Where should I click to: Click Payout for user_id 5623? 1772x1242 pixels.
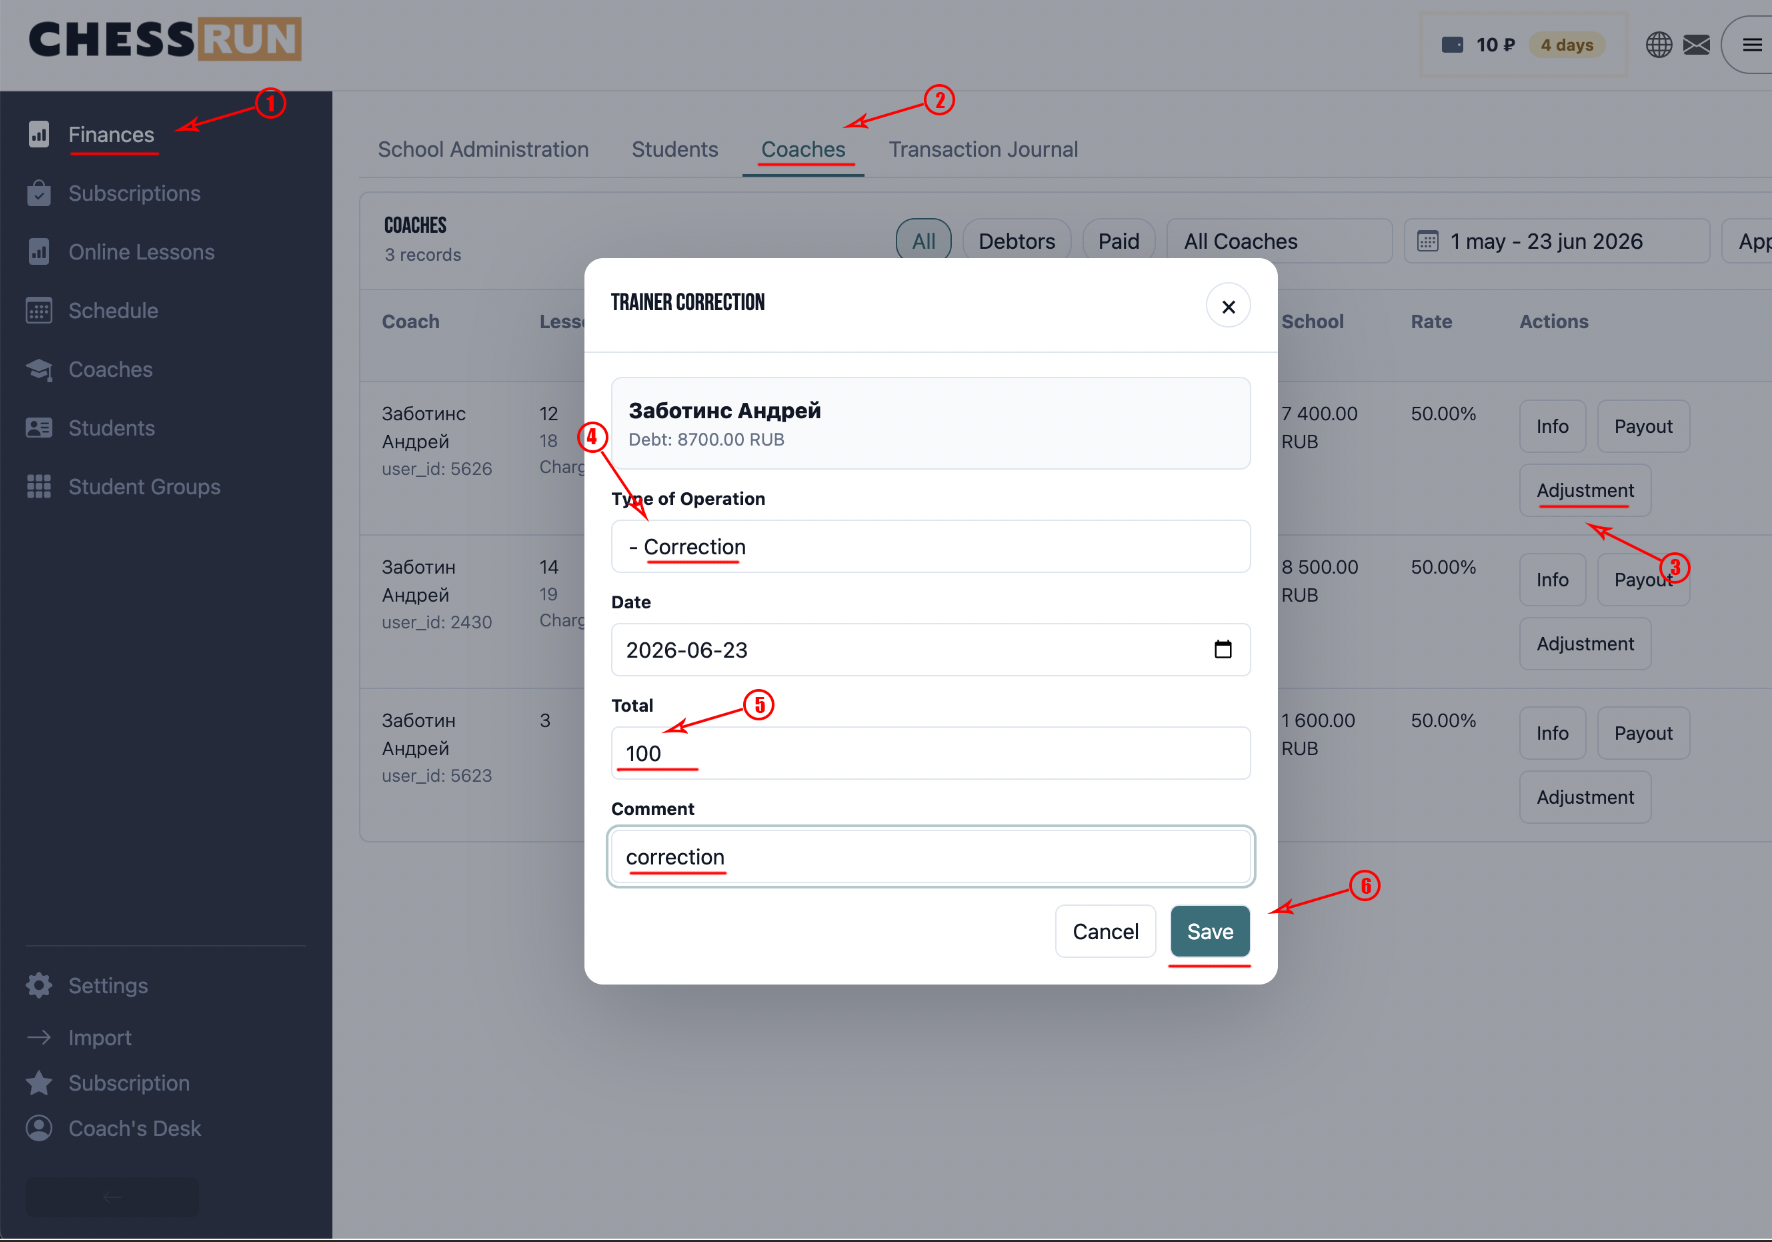tap(1643, 733)
